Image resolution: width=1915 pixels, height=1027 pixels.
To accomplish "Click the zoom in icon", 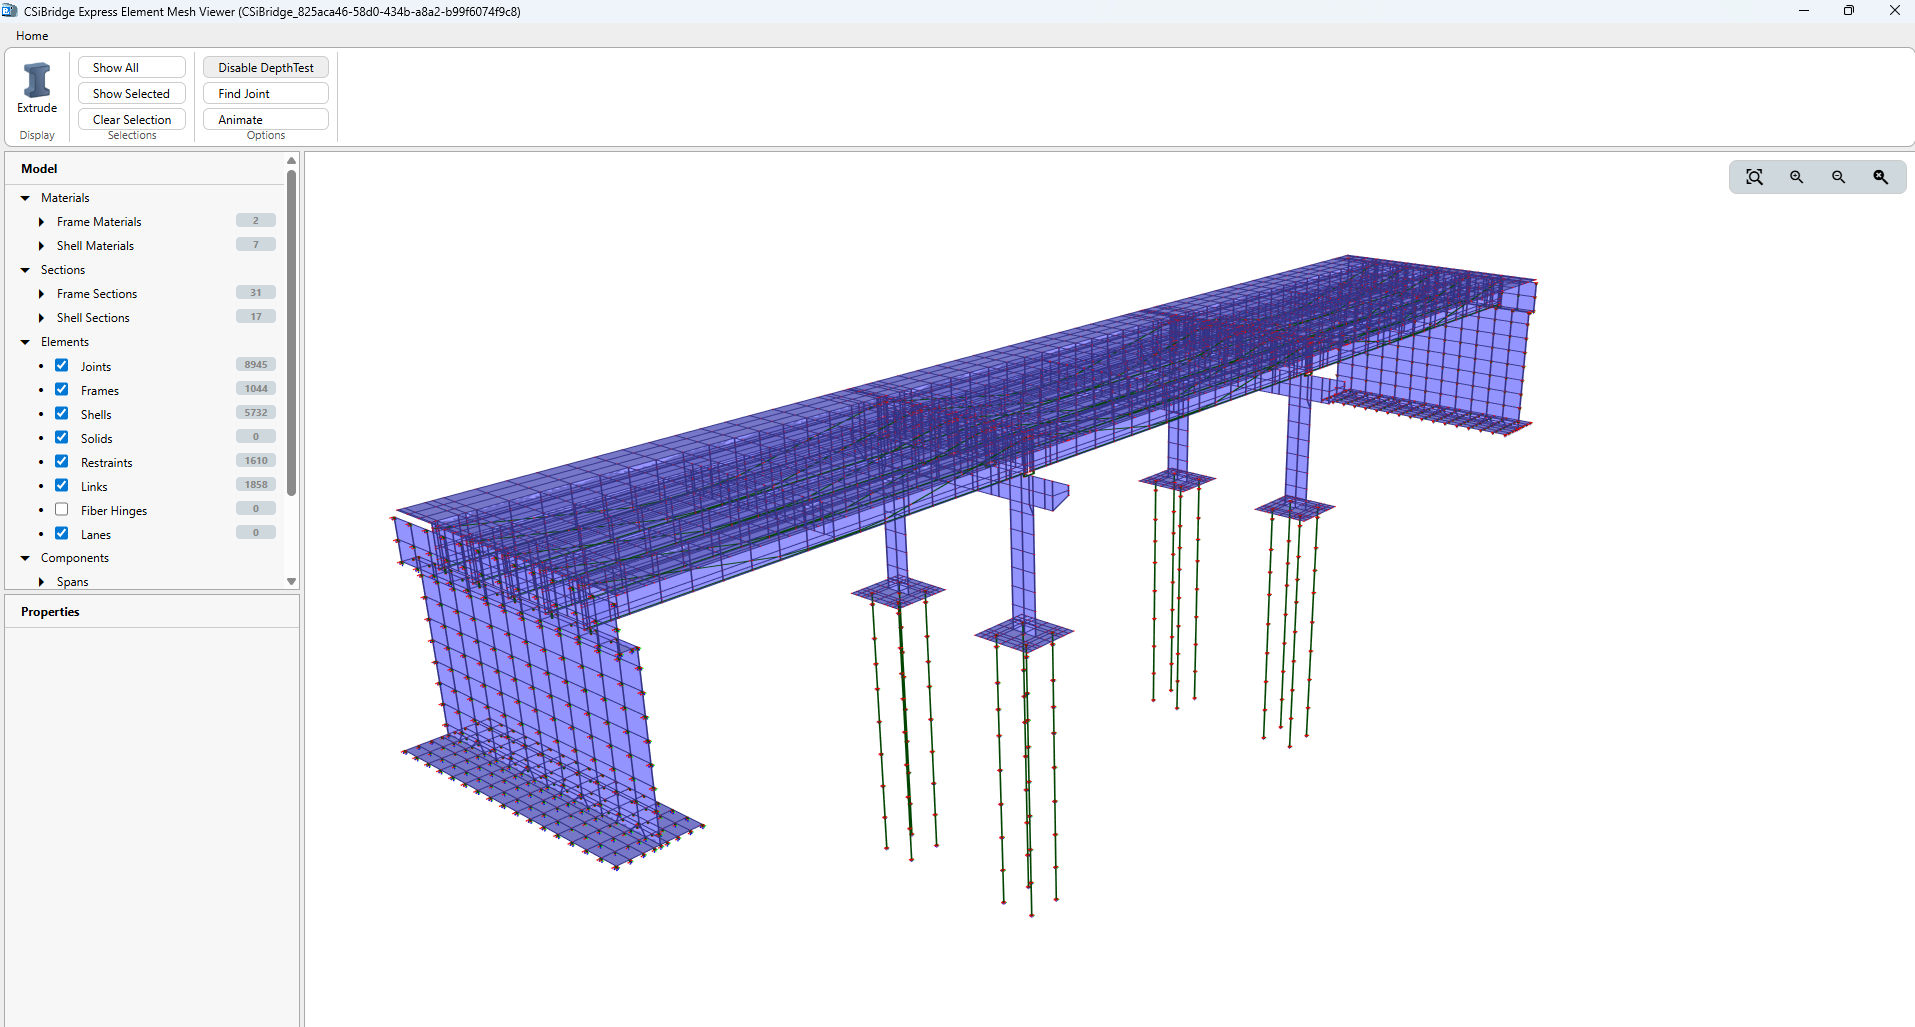I will 1797,176.
